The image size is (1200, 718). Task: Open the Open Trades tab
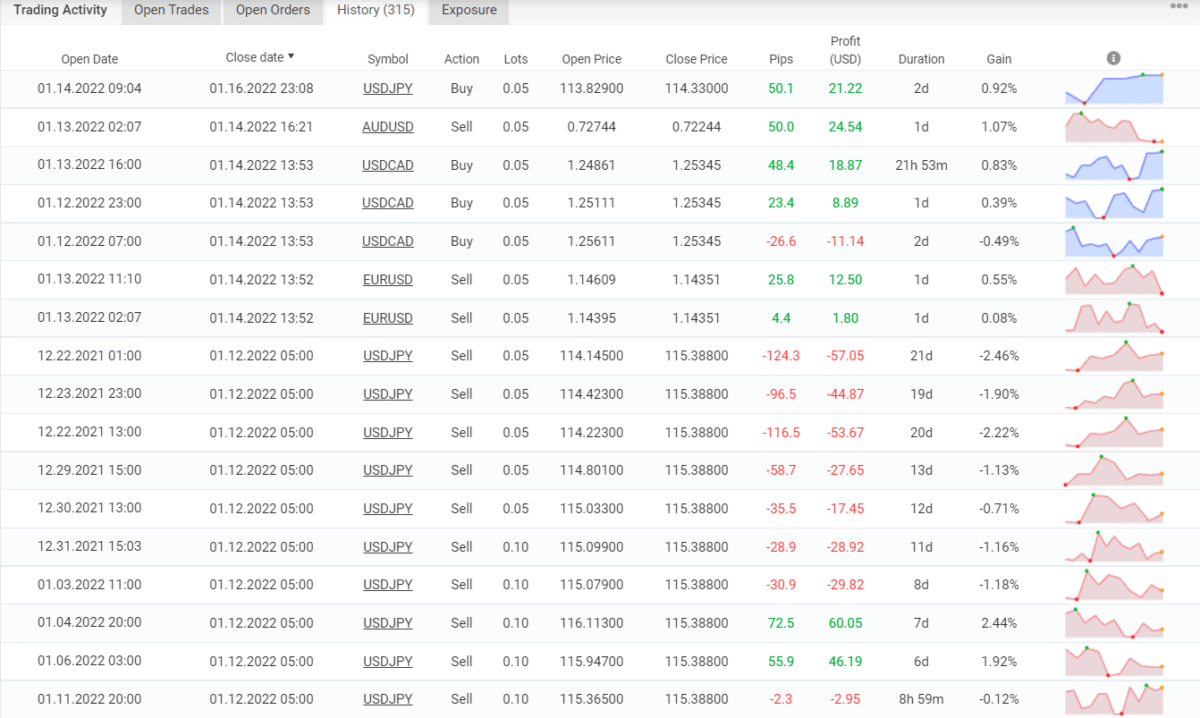pyautogui.click(x=171, y=11)
